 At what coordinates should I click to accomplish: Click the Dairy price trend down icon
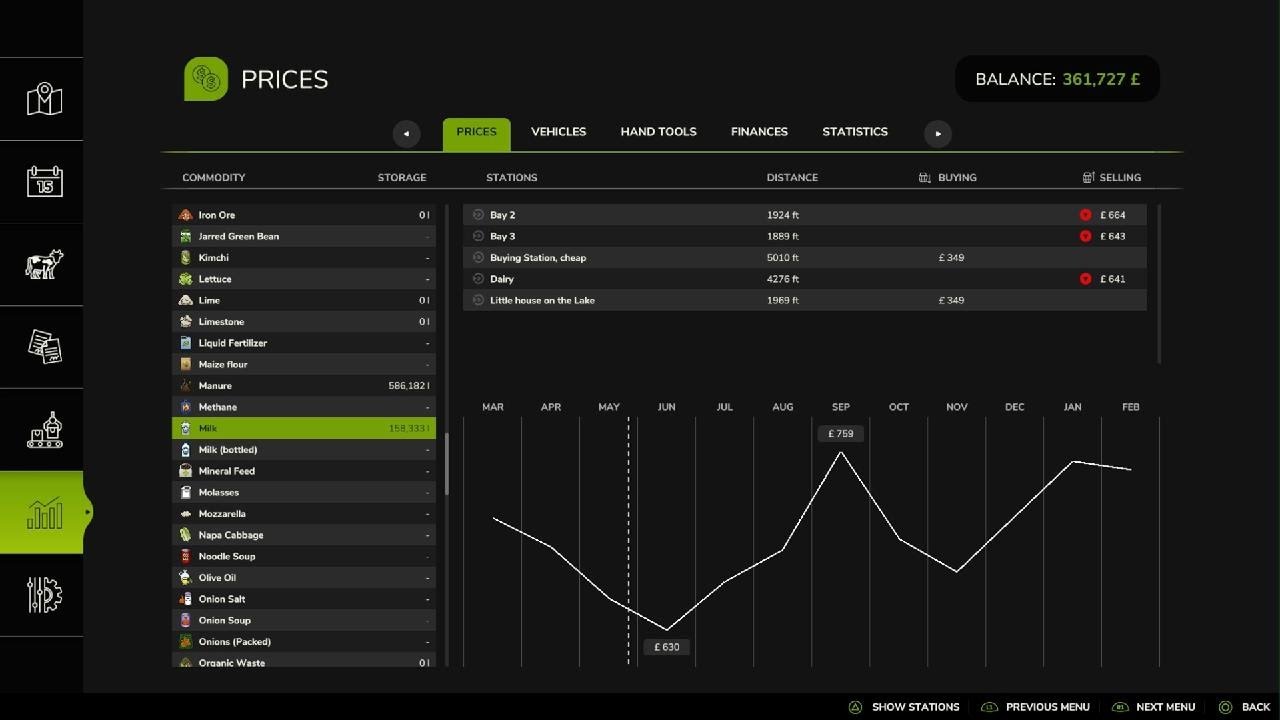coord(1085,279)
